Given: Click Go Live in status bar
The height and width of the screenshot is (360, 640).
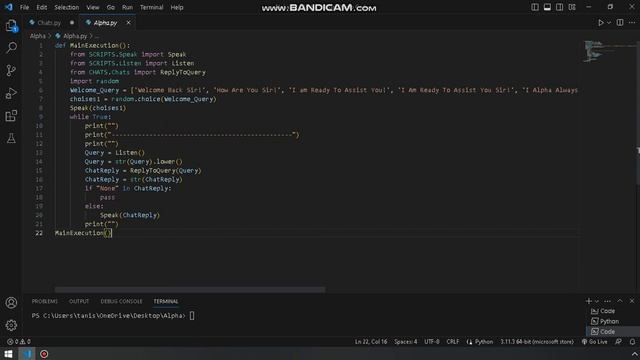Looking at the screenshot, I should click(595, 342).
